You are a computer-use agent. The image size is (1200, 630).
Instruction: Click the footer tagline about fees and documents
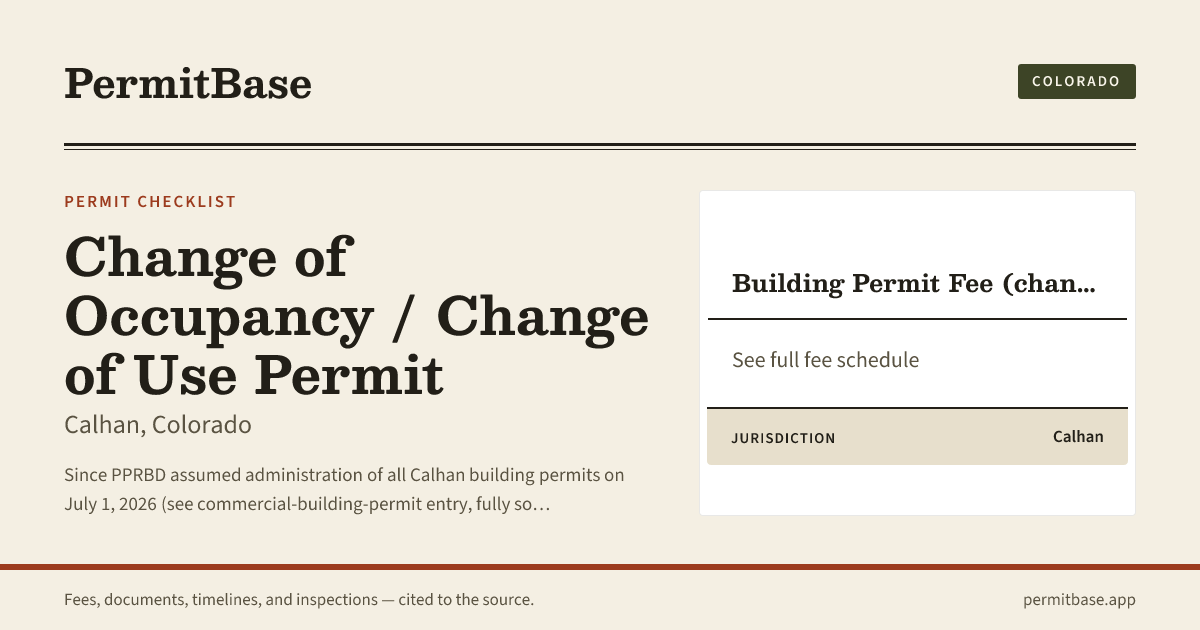pyautogui.click(x=299, y=600)
